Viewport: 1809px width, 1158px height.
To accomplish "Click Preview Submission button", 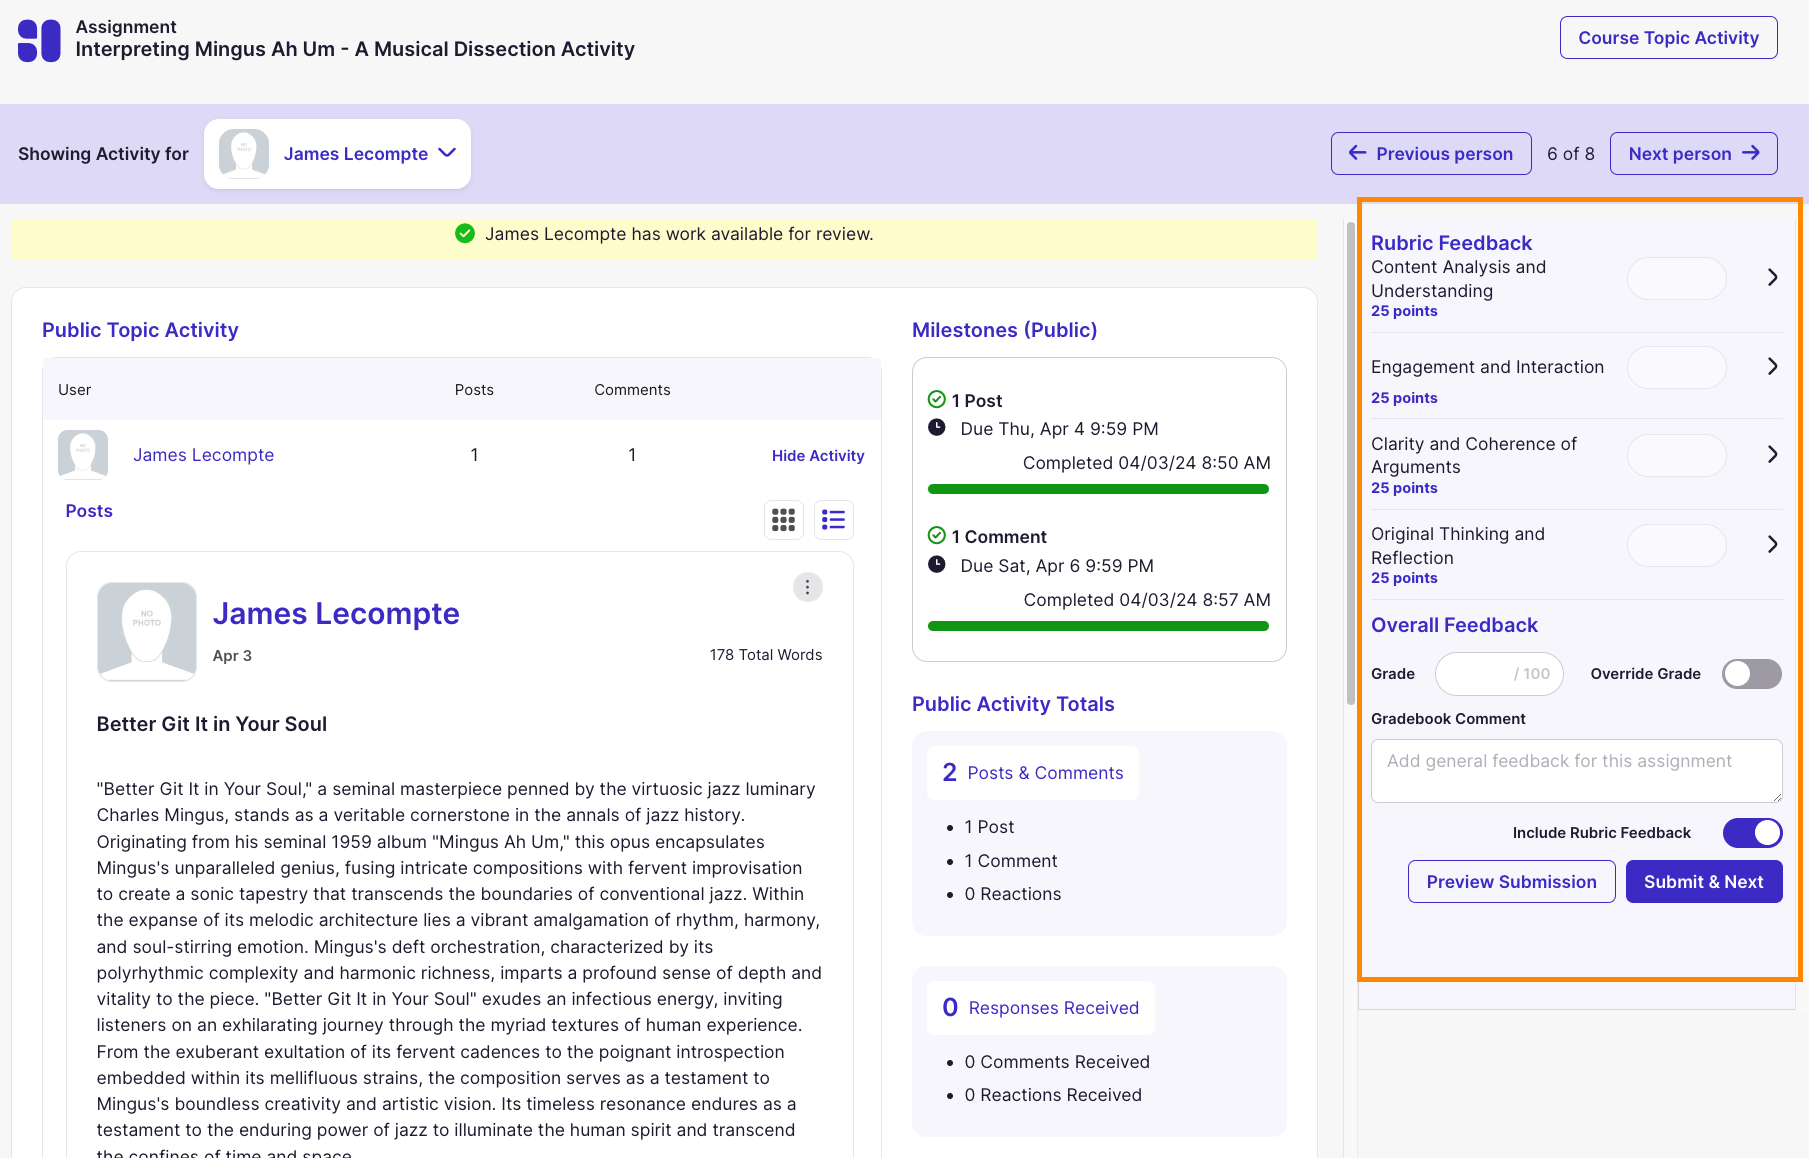I will pos(1511,882).
